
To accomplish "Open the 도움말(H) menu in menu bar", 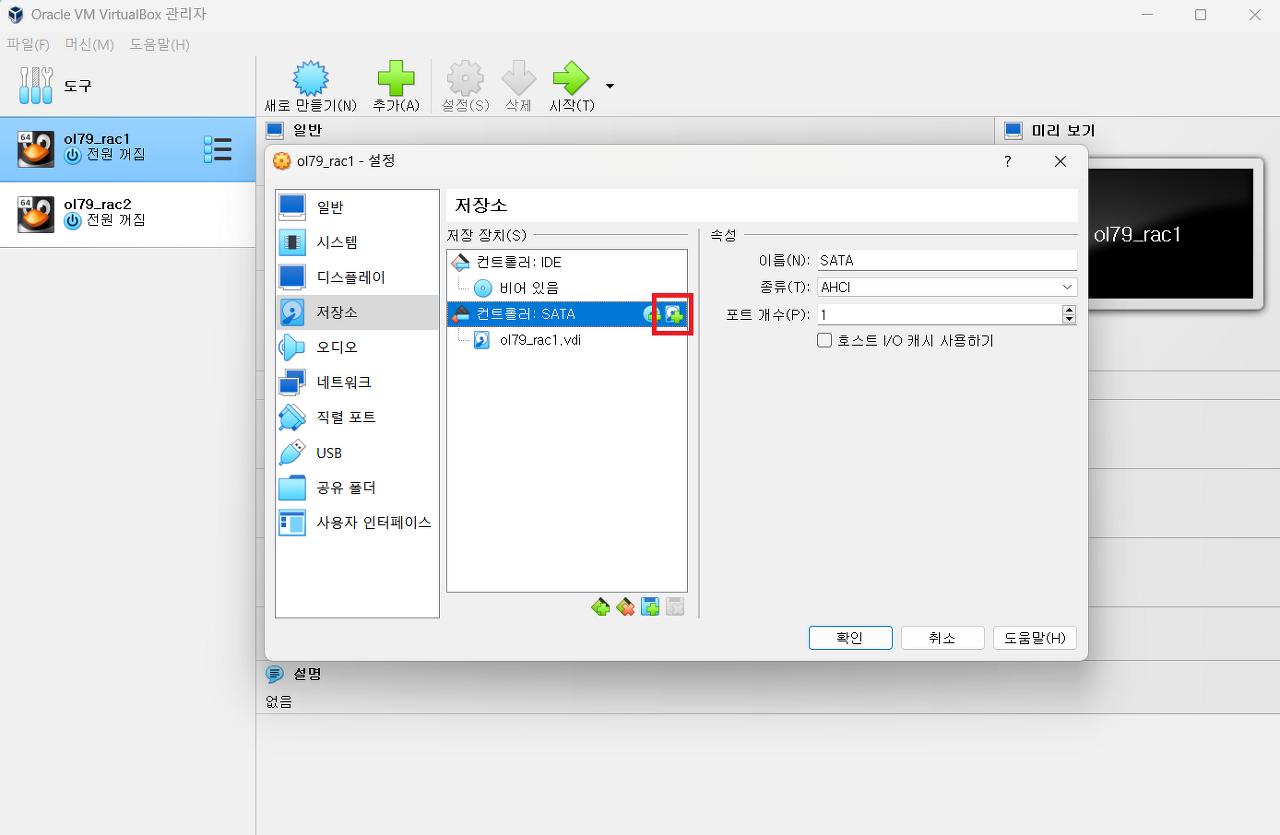I will [x=159, y=45].
